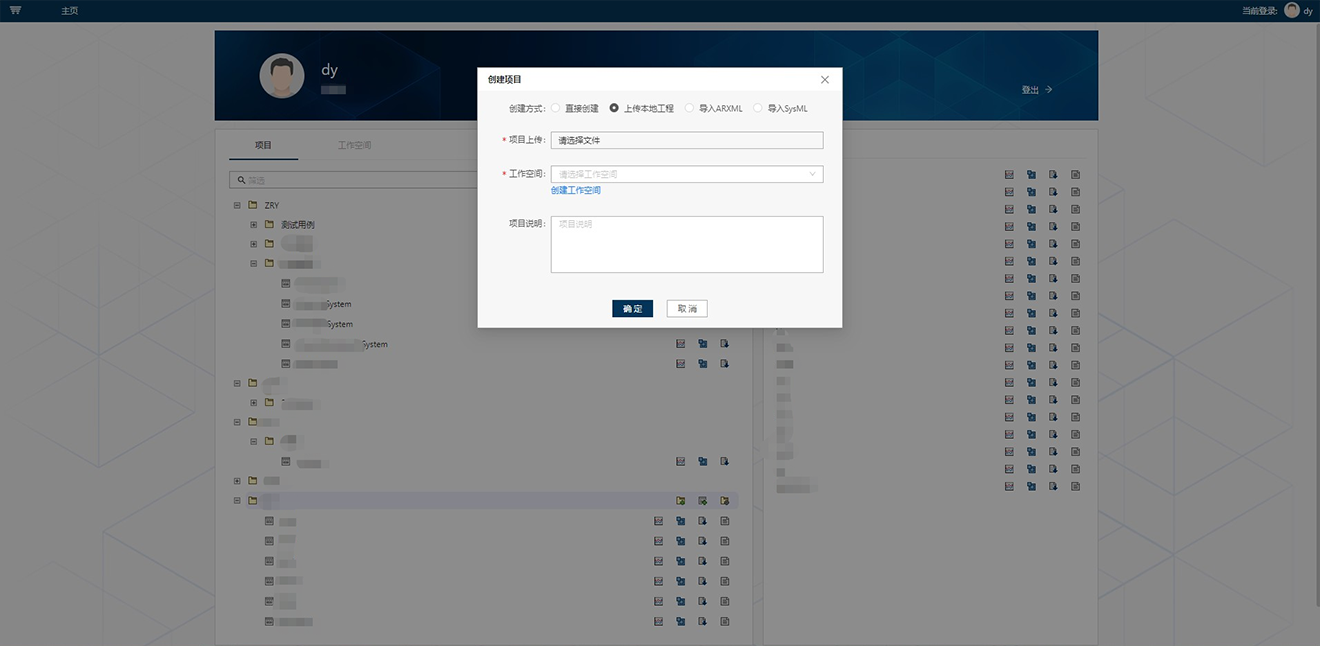The image size is (1320, 646).
Task: Focus the 项目说明 text area
Action: (x=687, y=244)
